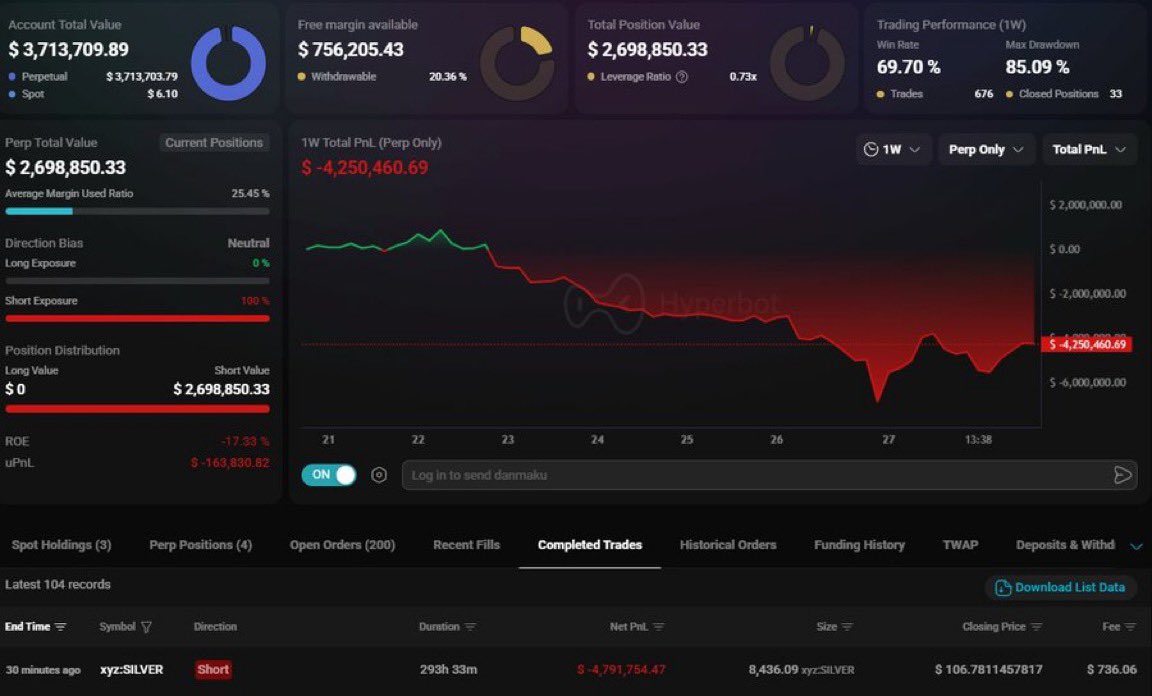This screenshot has width=1152, height=696.
Task: Sort by Net PnL column icon
Action: (x=658, y=627)
